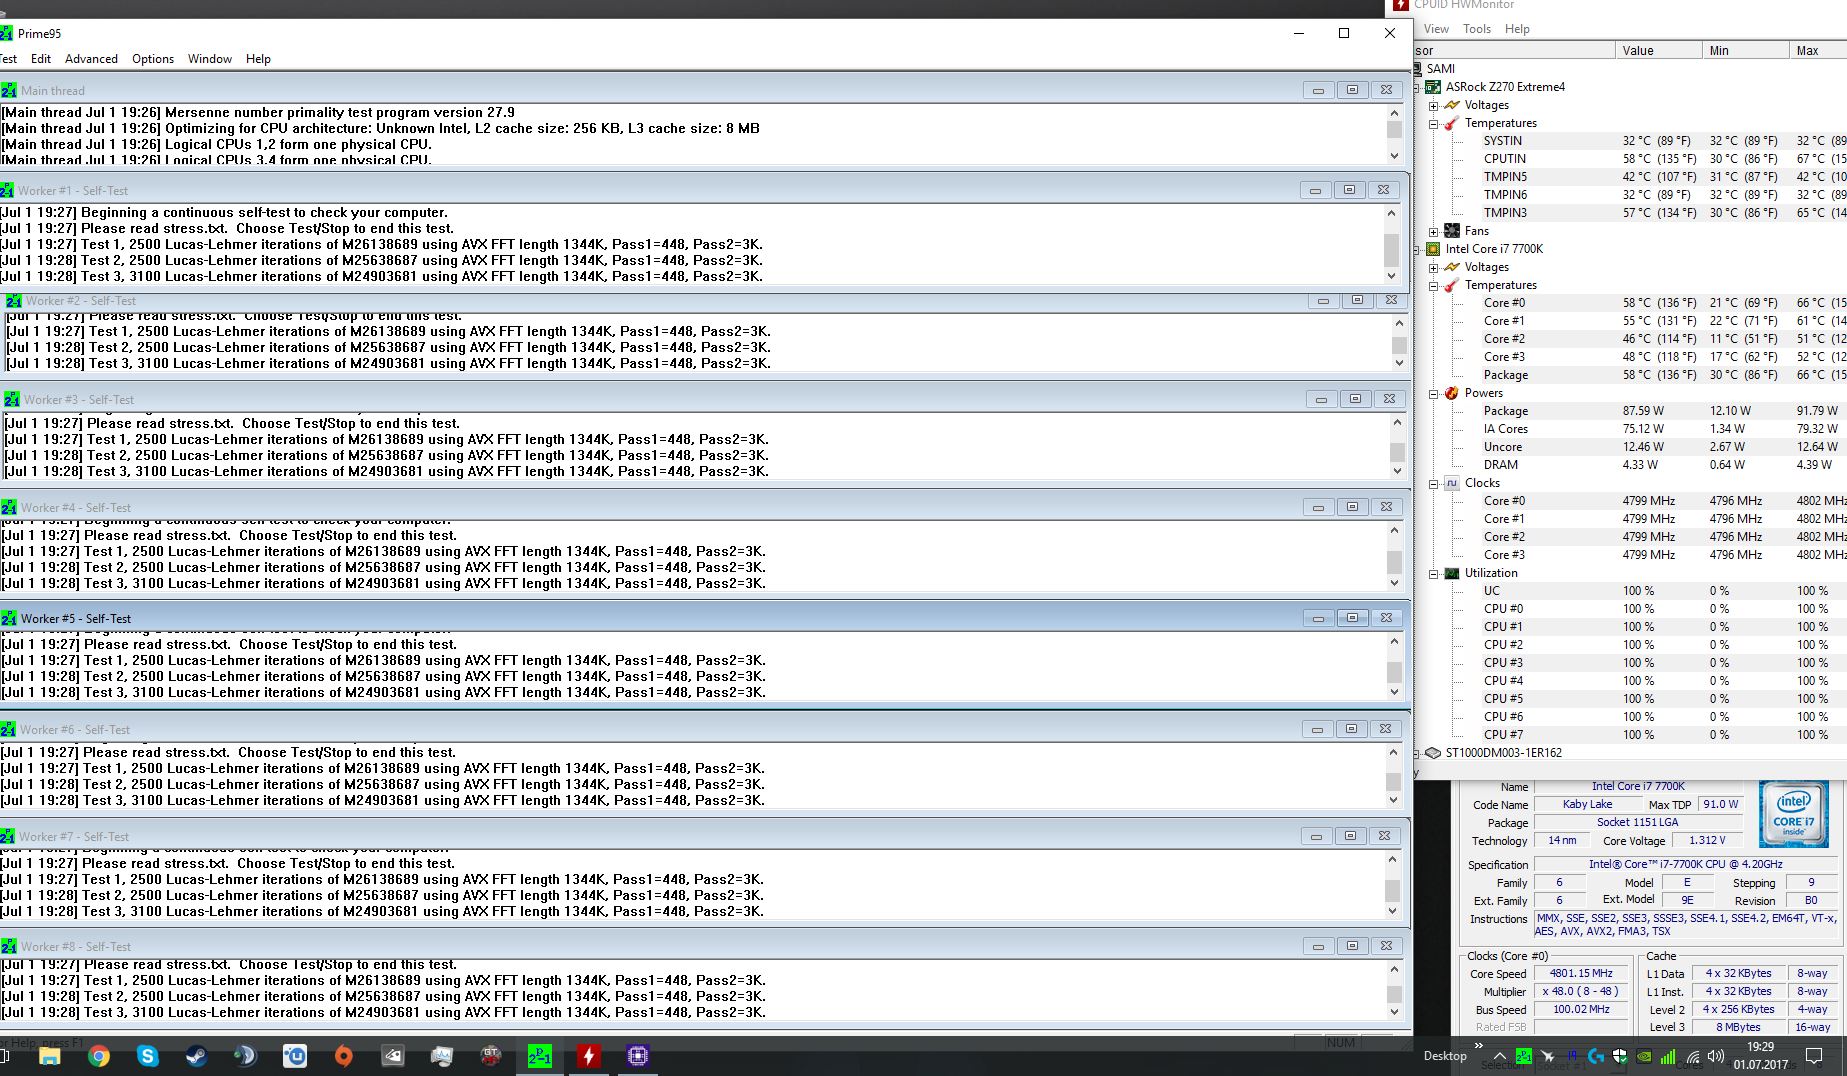1847x1076 pixels.
Task: Collapse the CPU Temperatures node
Action: [x=1433, y=285]
